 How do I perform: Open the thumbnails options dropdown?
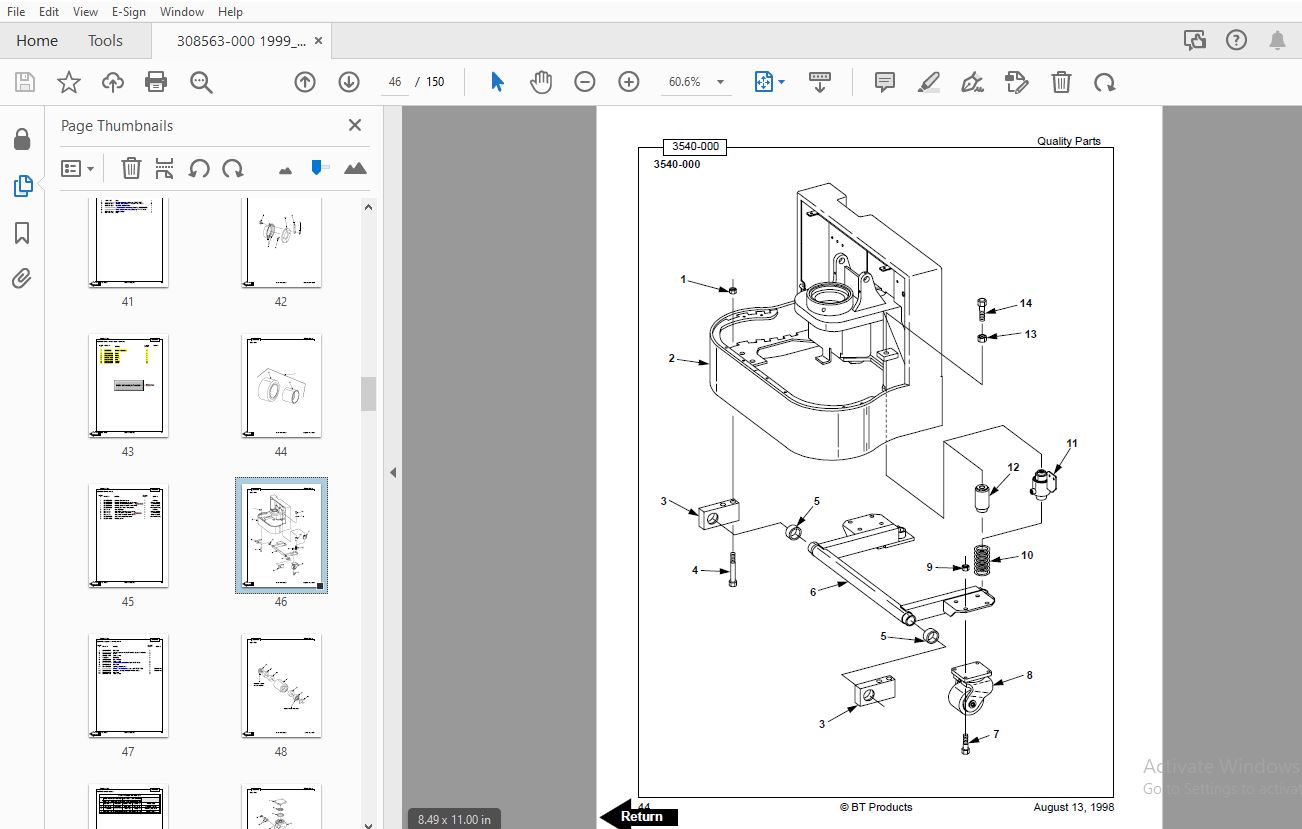[x=77, y=168]
